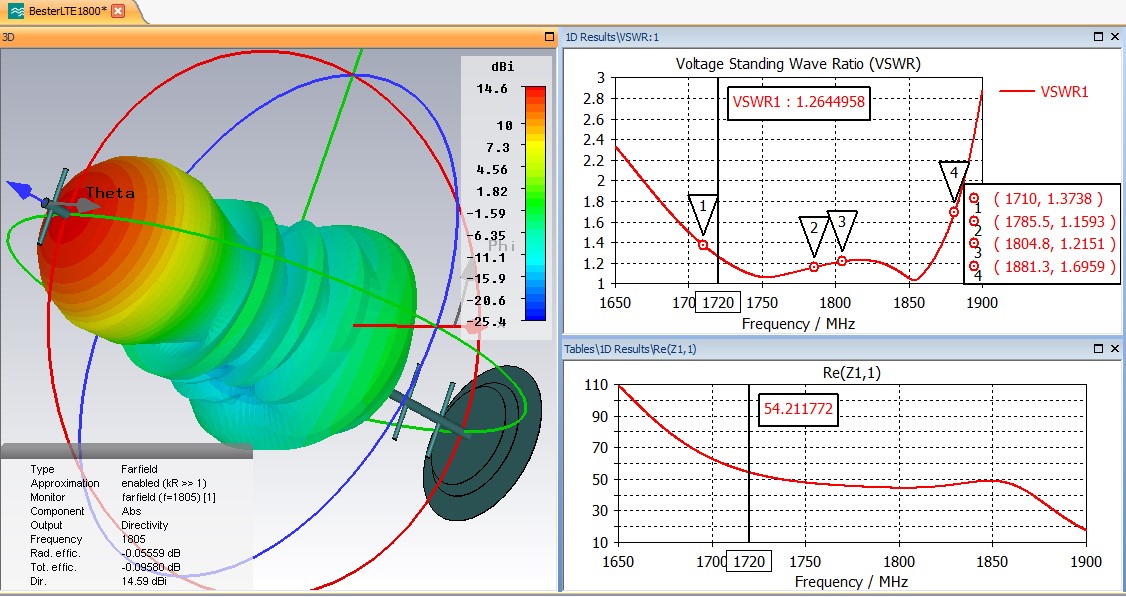The image size is (1126, 597).
Task: Maximize the 3D view panel
Action: coord(549,37)
